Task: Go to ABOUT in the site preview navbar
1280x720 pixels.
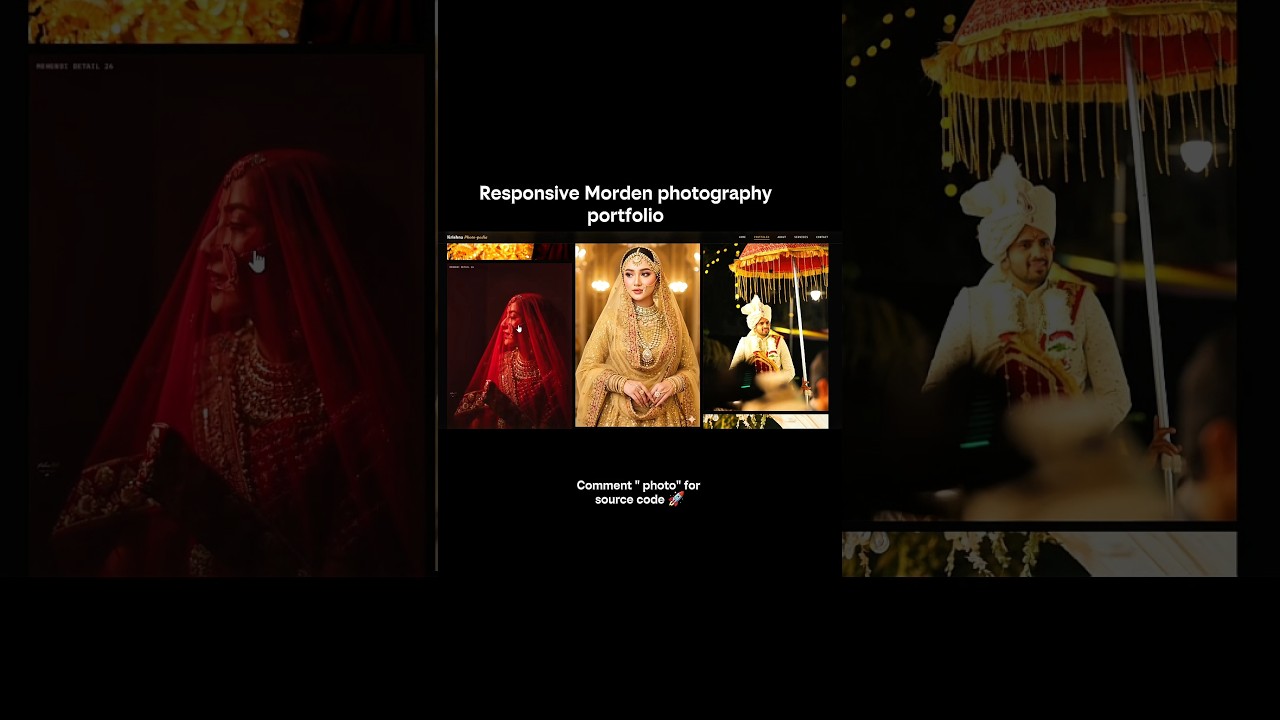Action: tap(782, 237)
